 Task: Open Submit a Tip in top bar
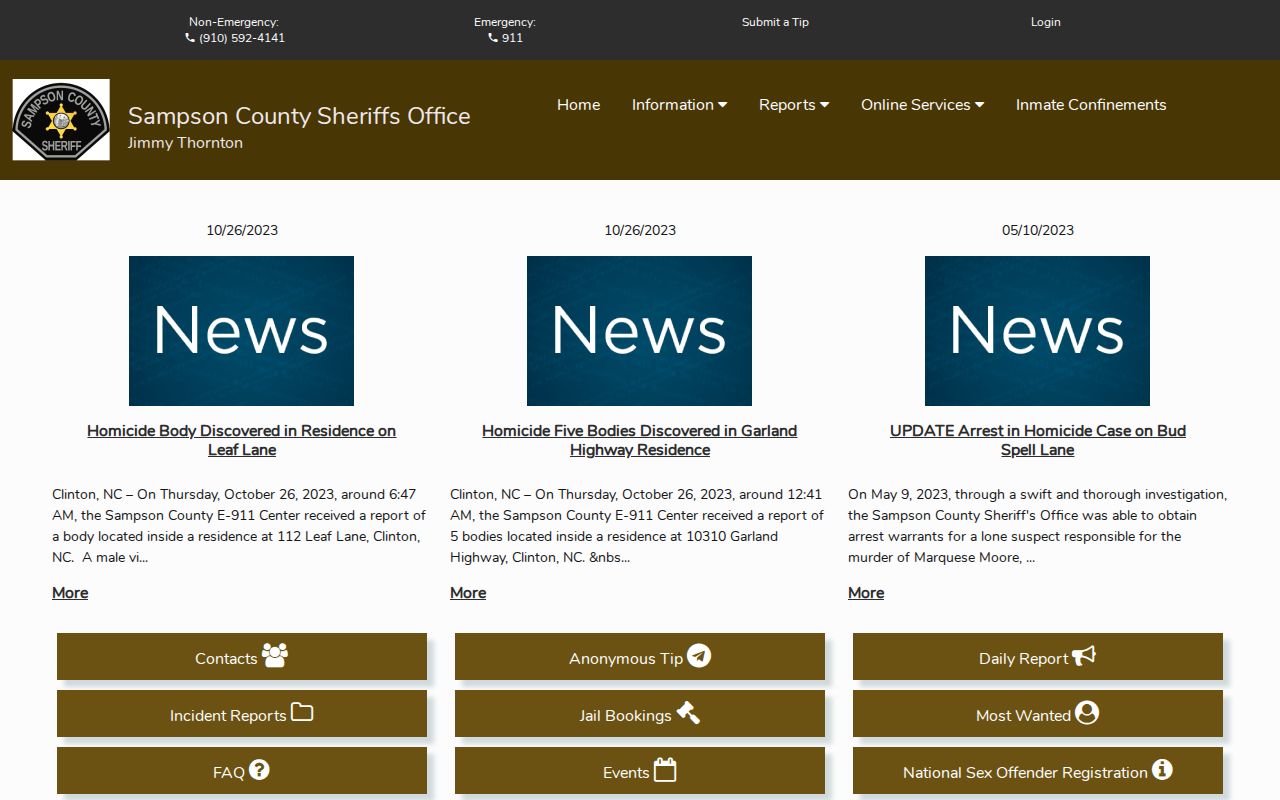(x=775, y=22)
